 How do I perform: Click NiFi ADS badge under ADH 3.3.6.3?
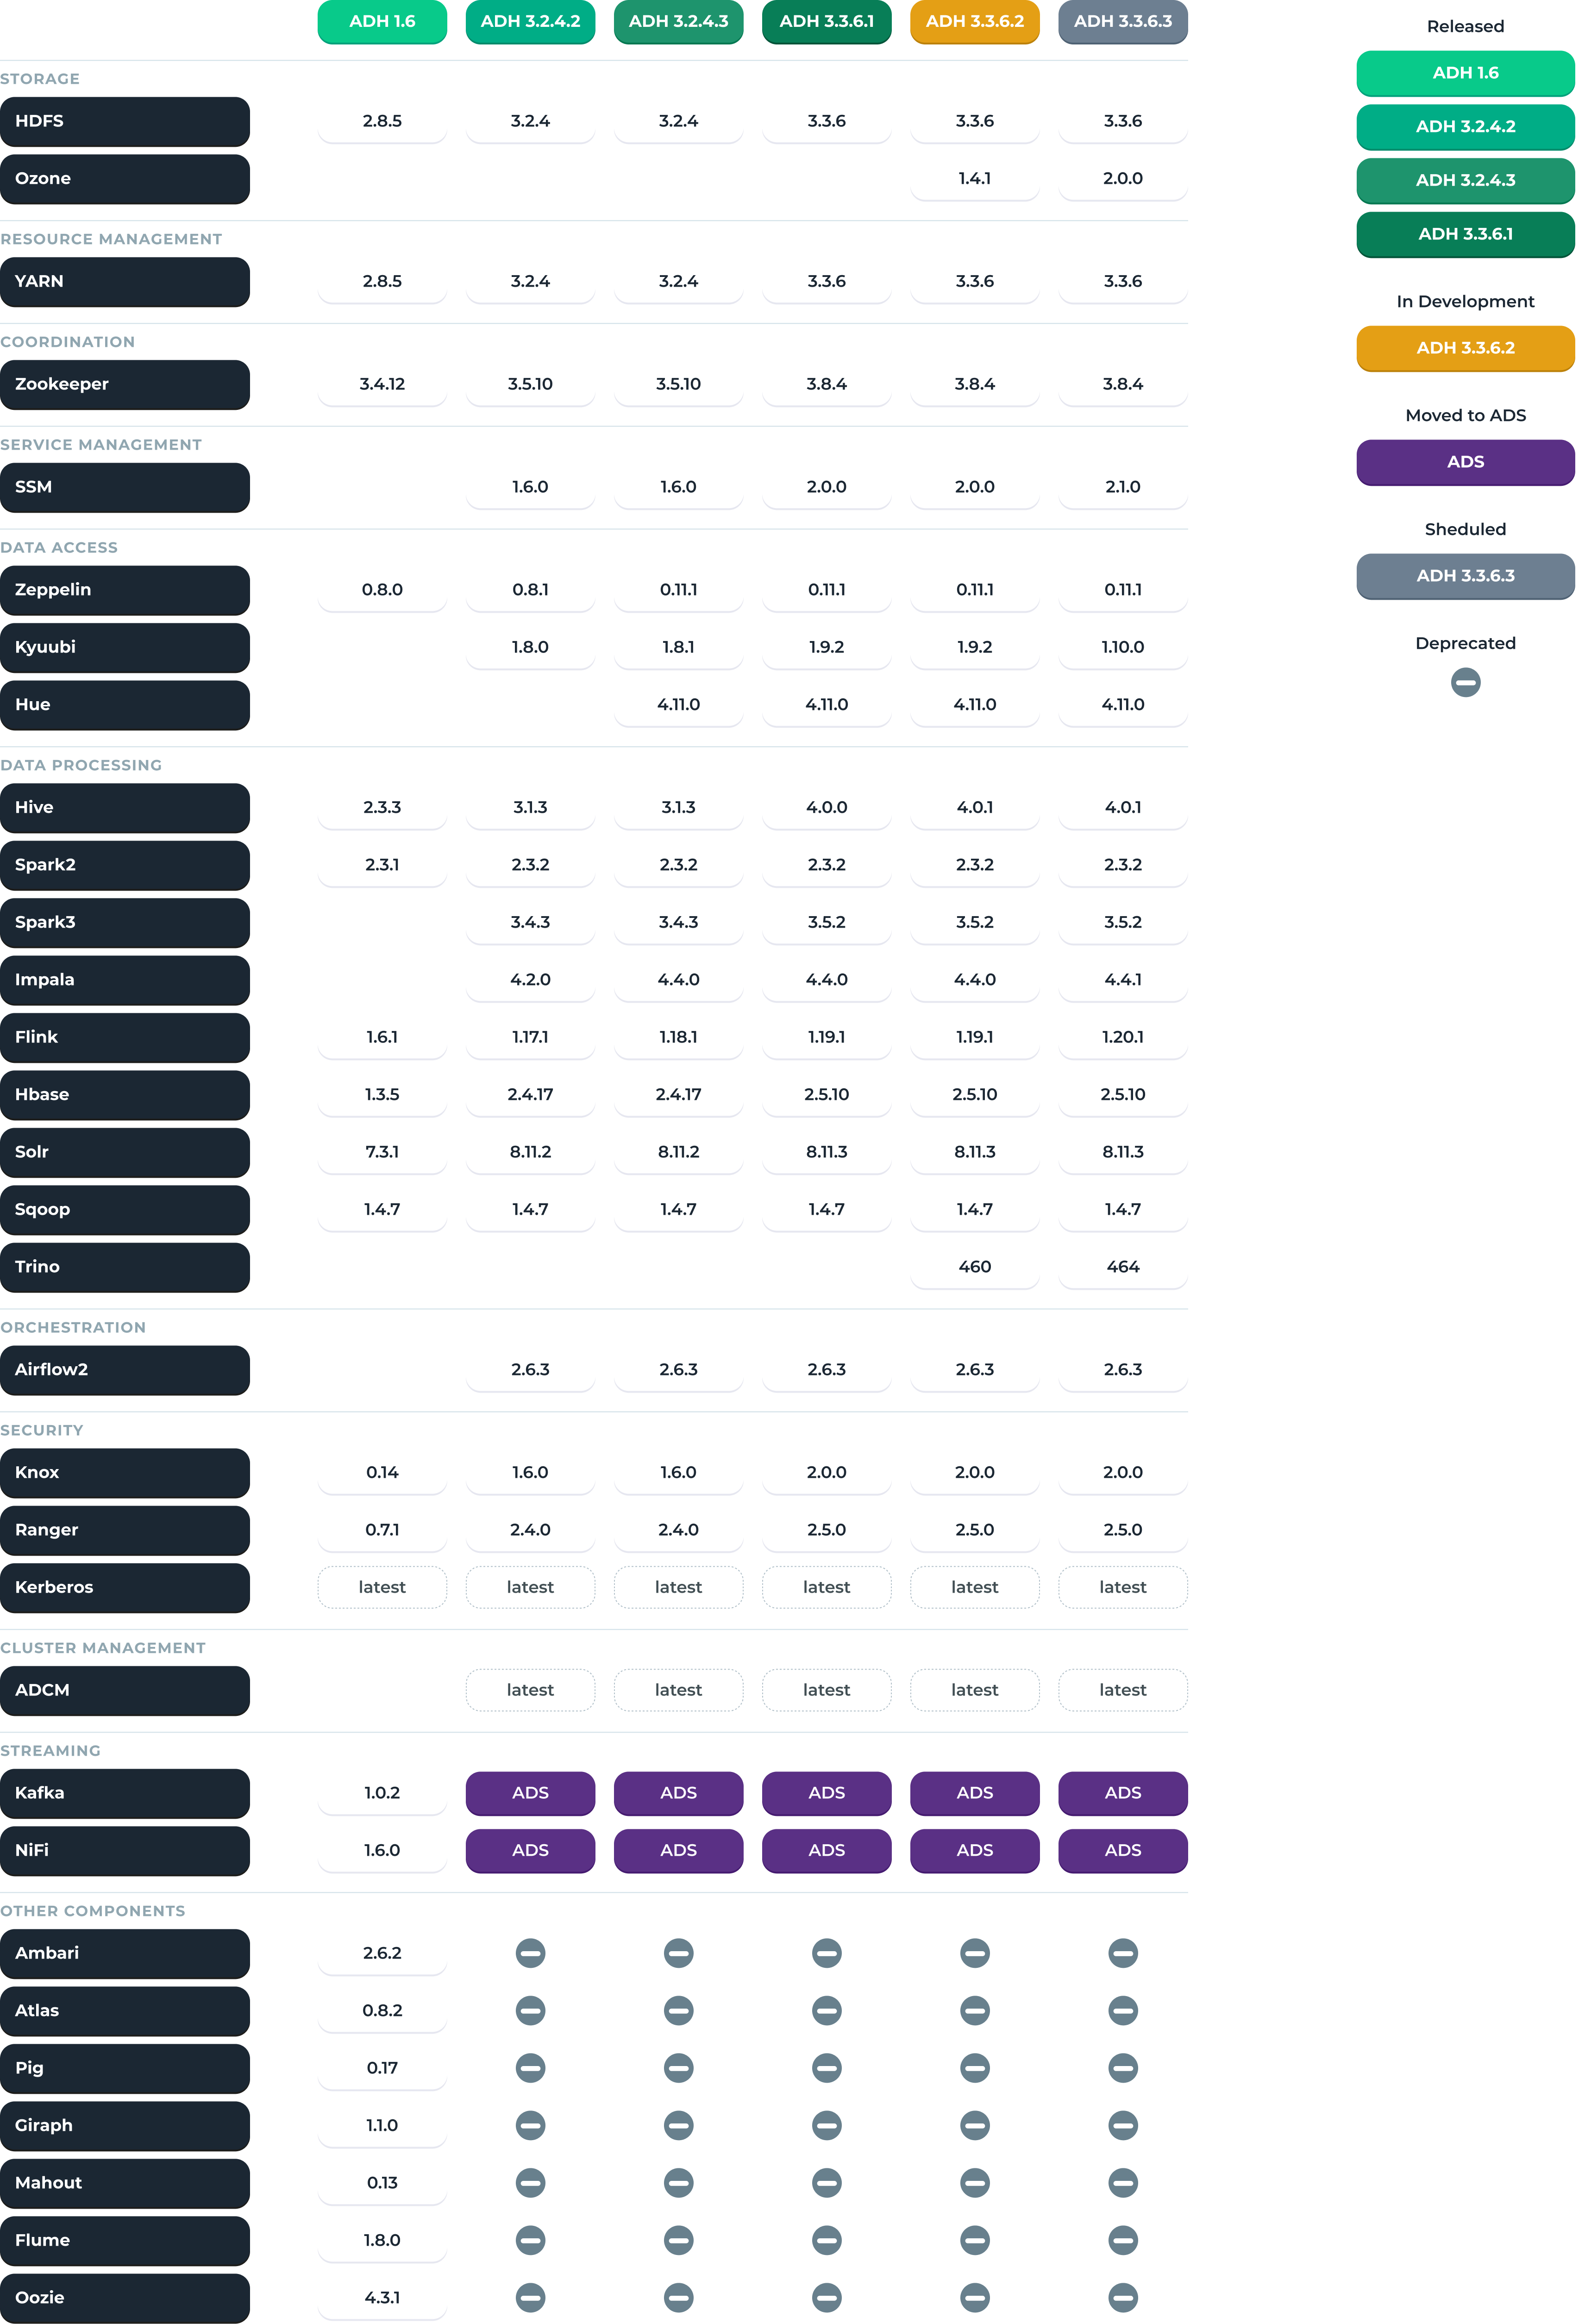click(1123, 1851)
